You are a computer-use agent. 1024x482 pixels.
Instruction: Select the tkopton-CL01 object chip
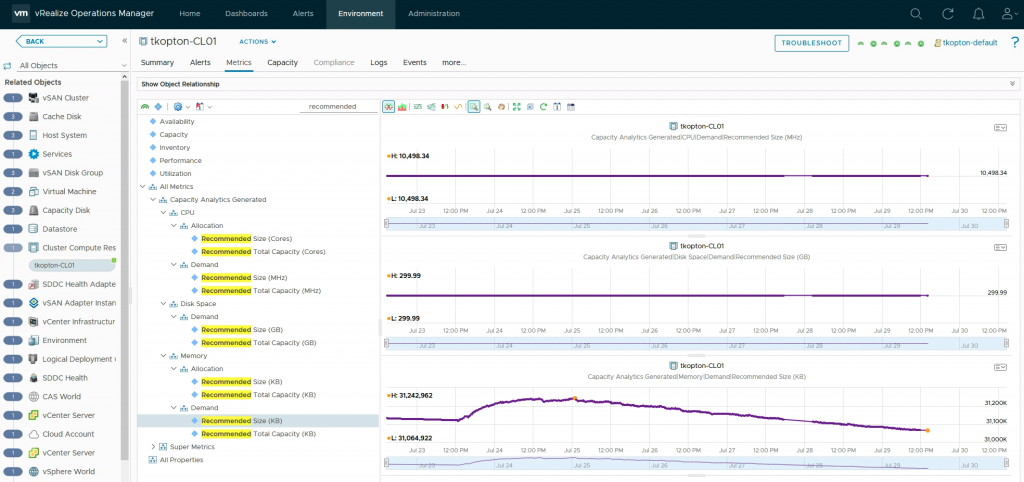pos(72,265)
